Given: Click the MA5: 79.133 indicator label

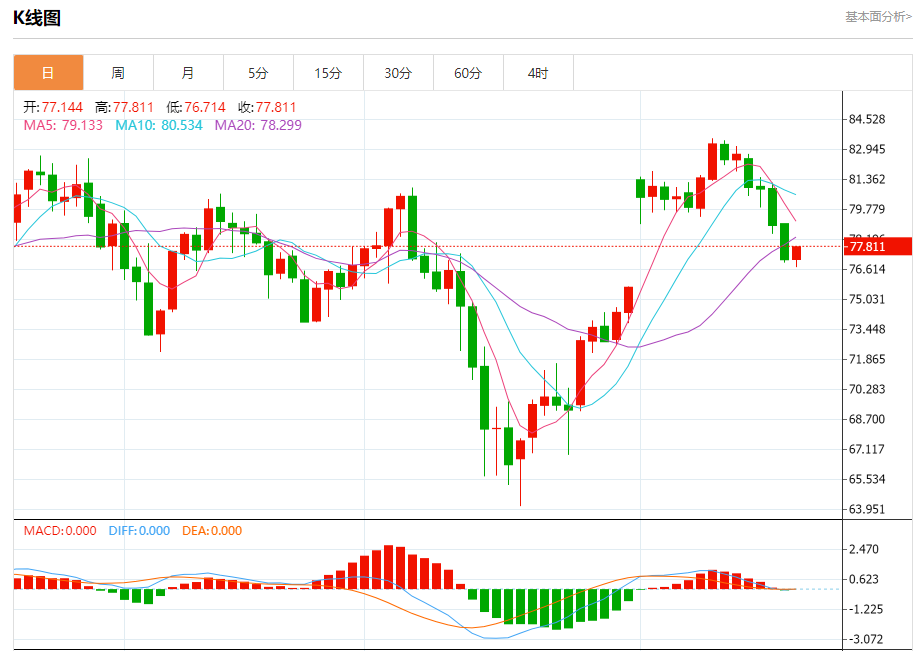Looking at the screenshot, I should click(x=63, y=125).
